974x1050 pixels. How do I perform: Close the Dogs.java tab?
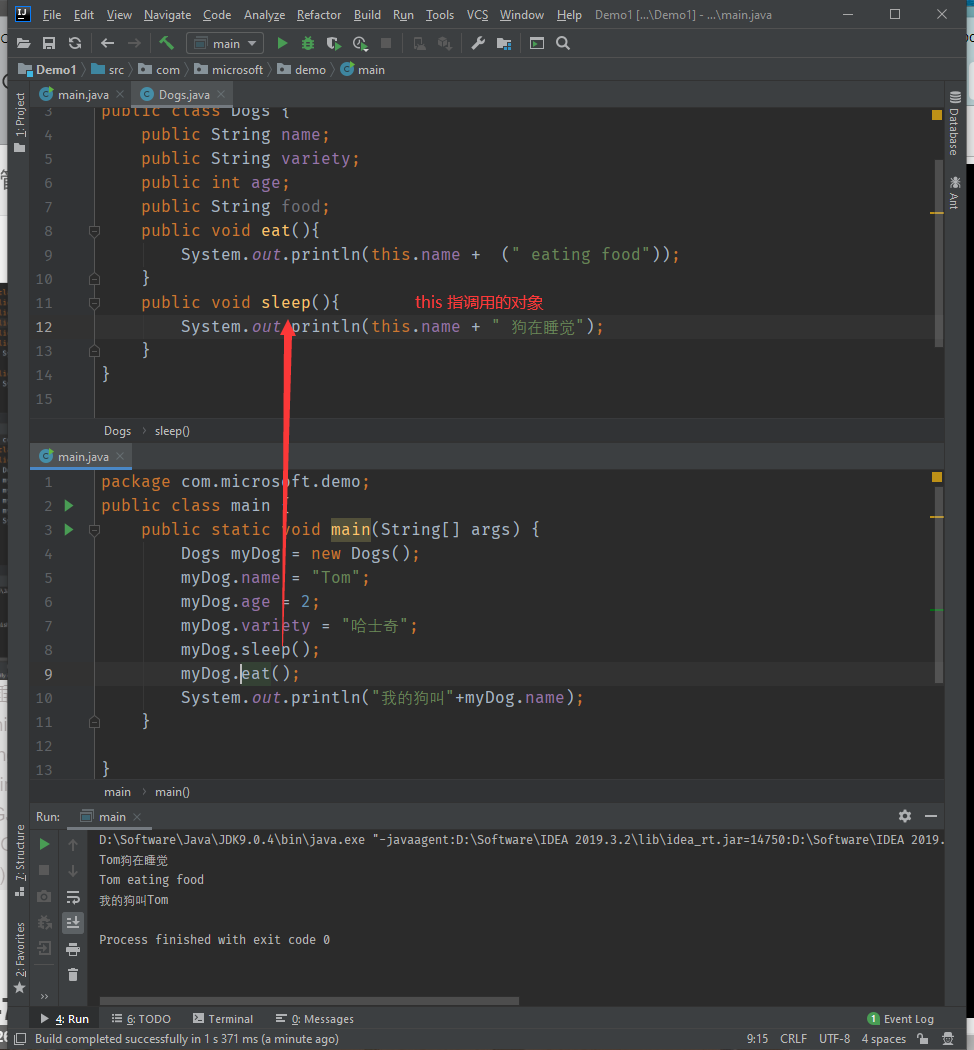[222, 94]
